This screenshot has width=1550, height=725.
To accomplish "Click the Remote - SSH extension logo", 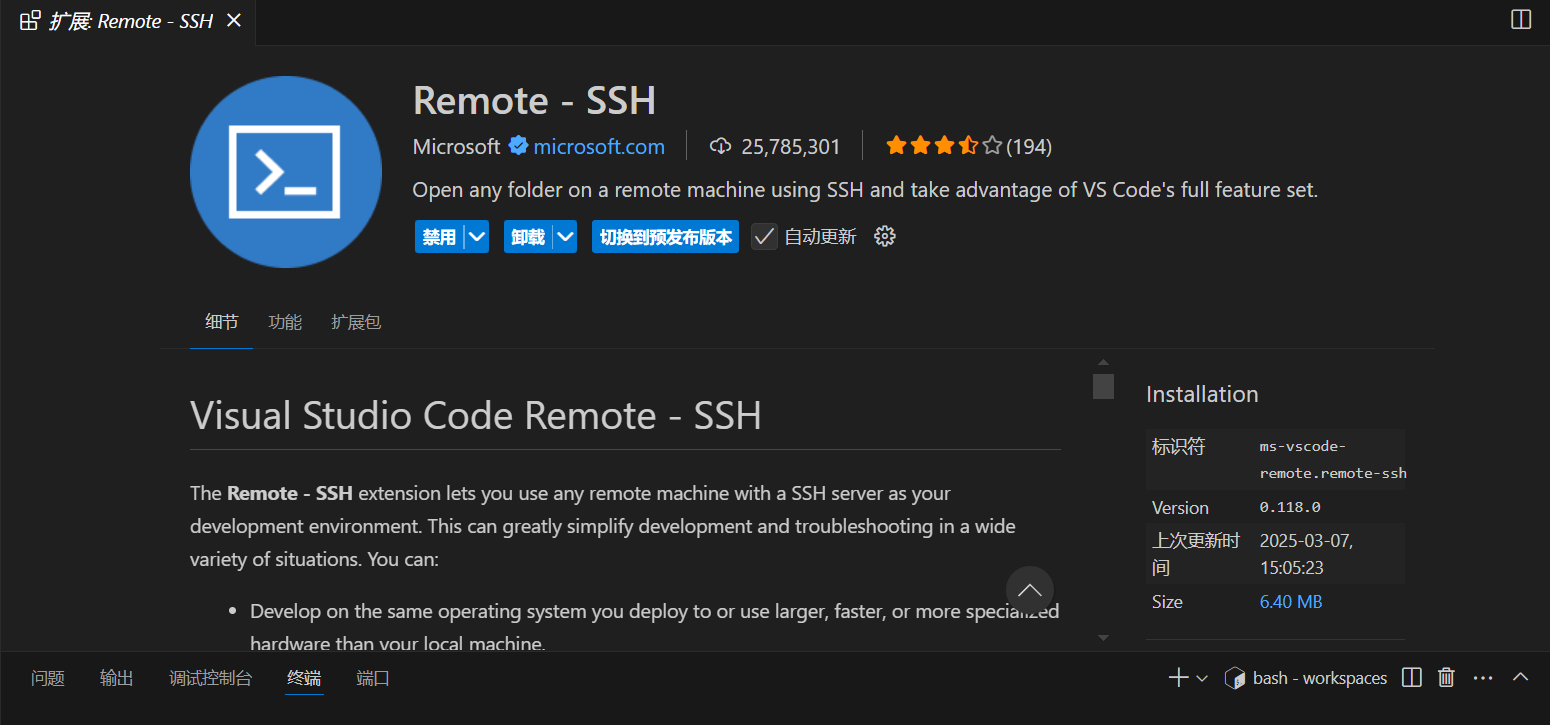I will [286, 172].
